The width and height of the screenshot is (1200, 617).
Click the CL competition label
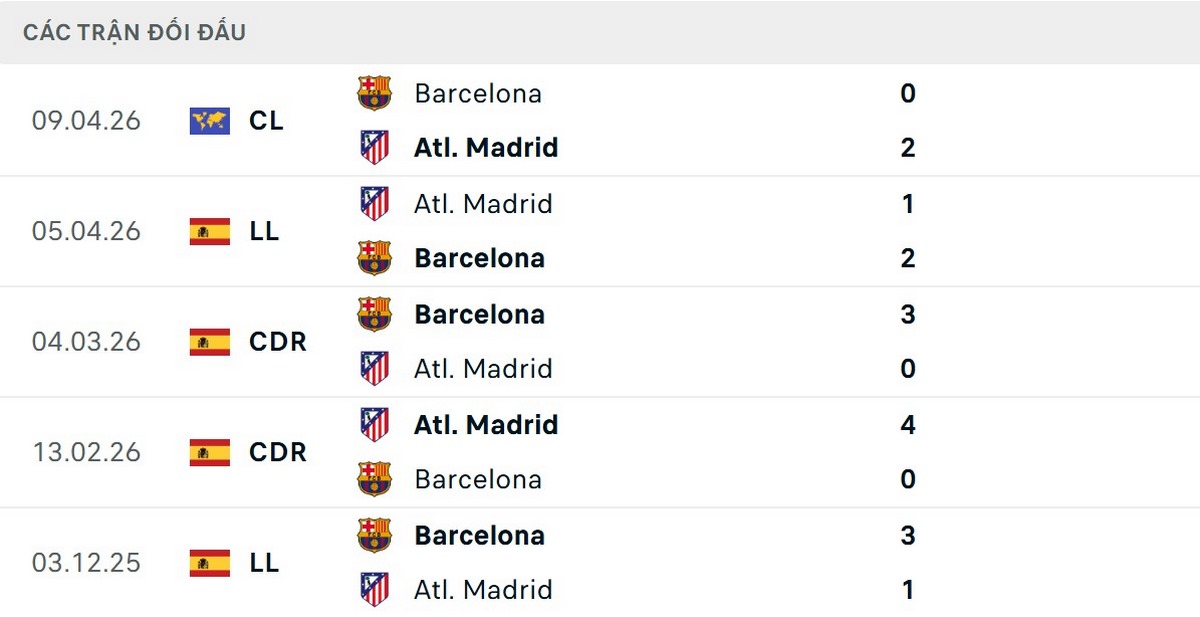266,121
